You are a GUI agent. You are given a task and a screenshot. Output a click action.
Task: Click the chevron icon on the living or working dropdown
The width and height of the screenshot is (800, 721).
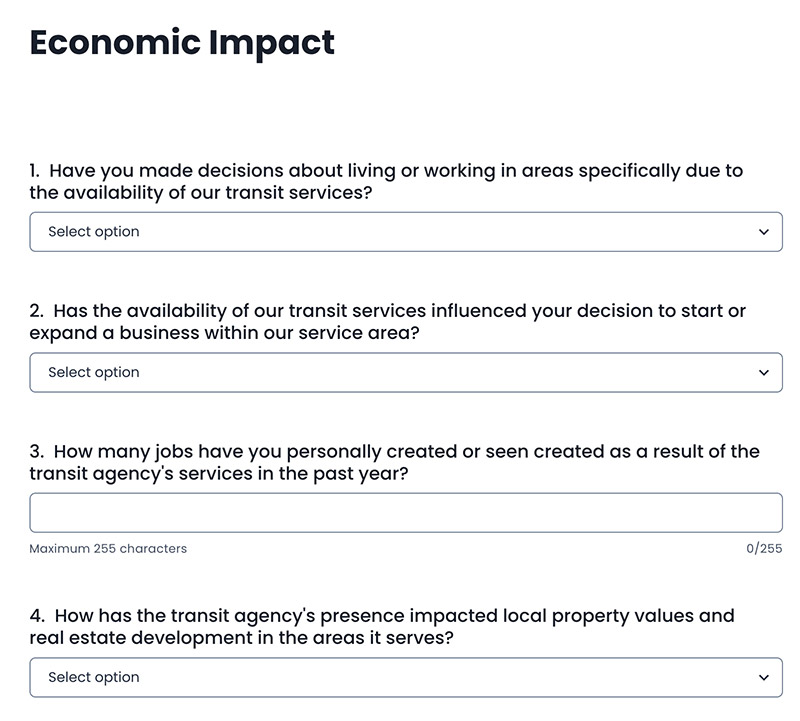pyautogui.click(x=763, y=232)
